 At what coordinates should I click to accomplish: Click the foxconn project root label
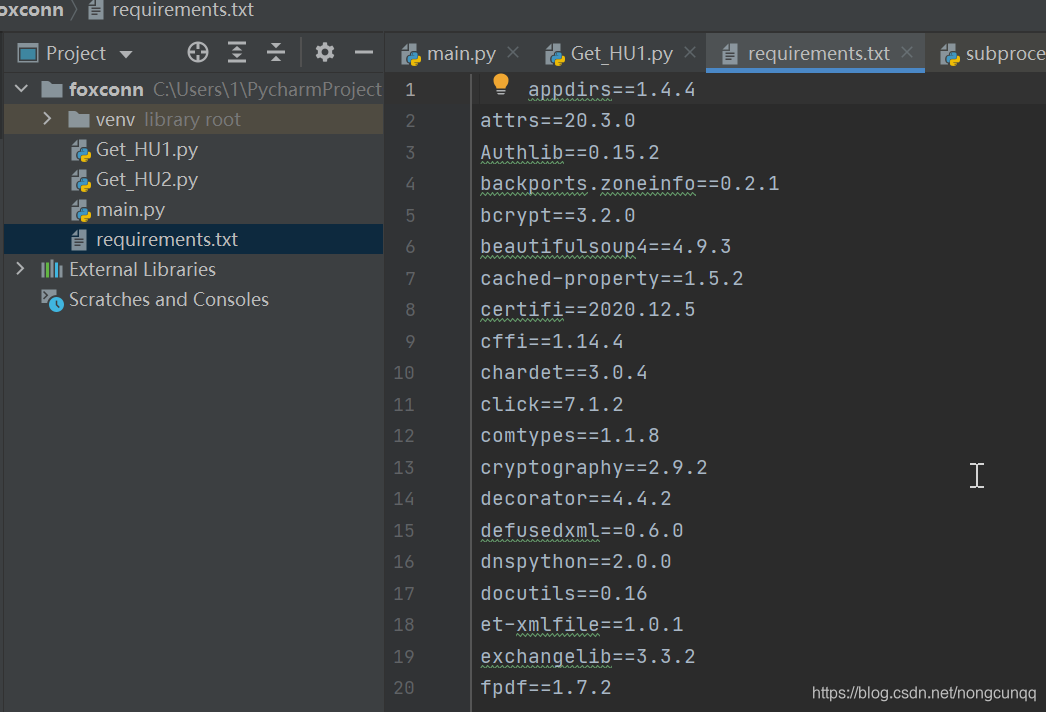pyautogui.click(x=106, y=89)
